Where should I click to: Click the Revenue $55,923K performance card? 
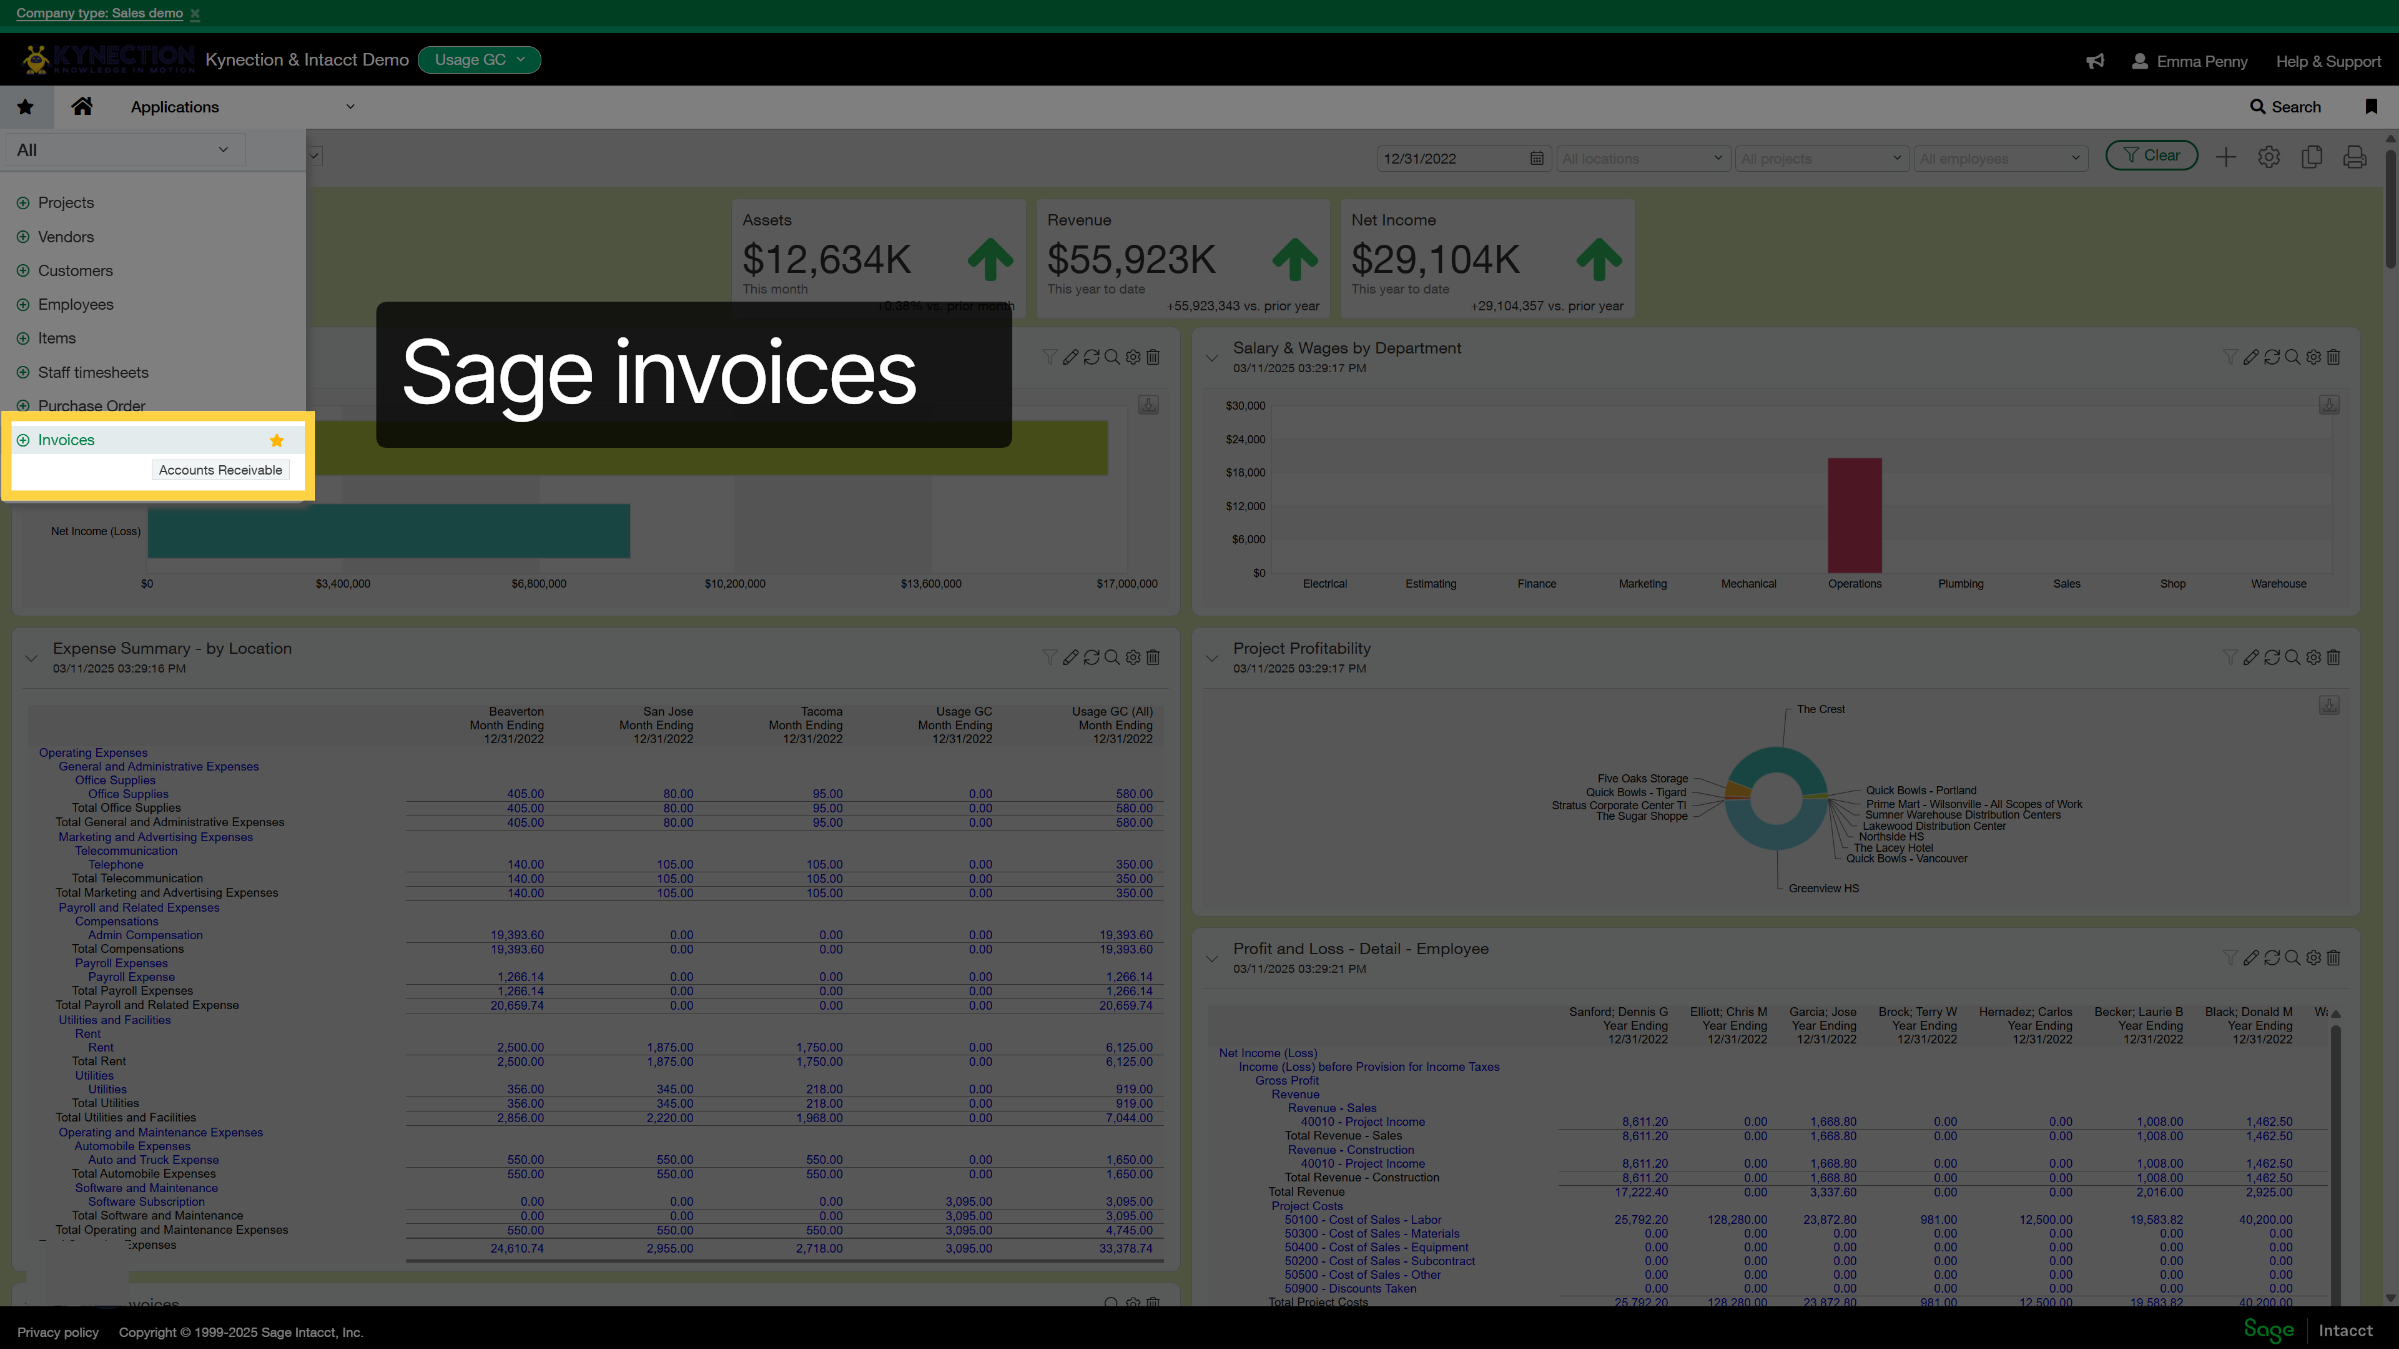pyautogui.click(x=1183, y=259)
